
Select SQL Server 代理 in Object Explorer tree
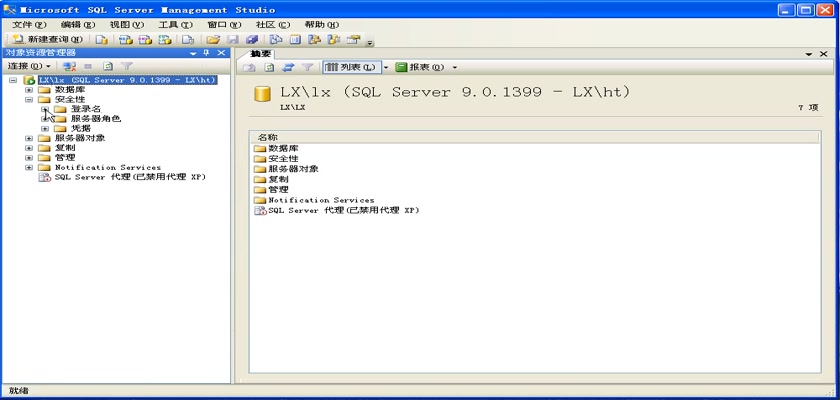tap(130, 177)
